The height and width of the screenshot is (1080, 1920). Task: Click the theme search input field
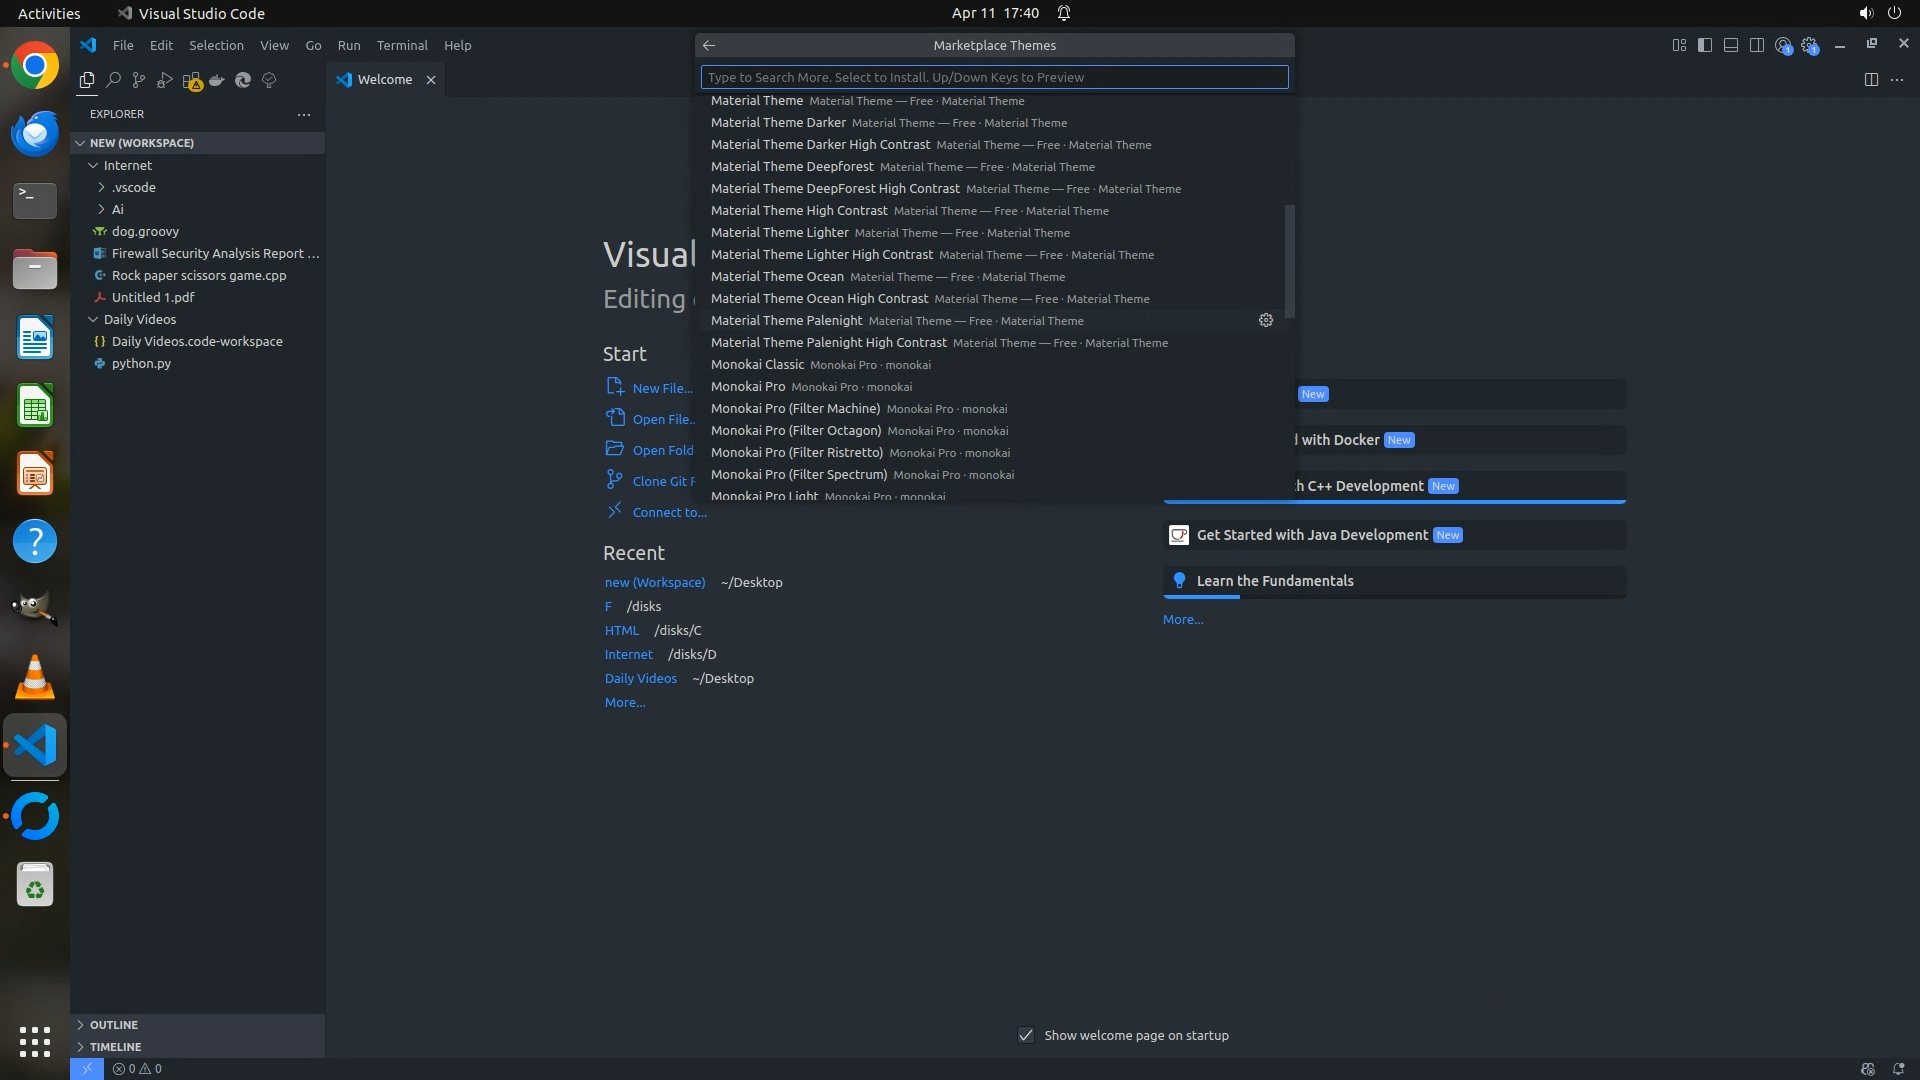[994, 77]
